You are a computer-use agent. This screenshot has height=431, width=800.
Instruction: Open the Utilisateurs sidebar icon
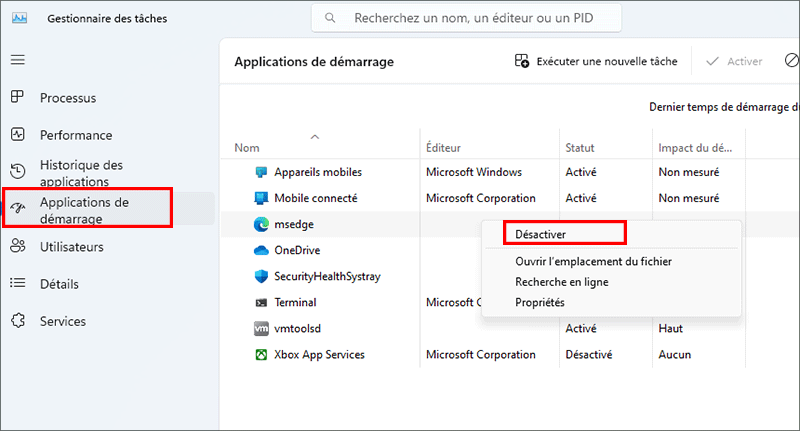pos(17,246)
